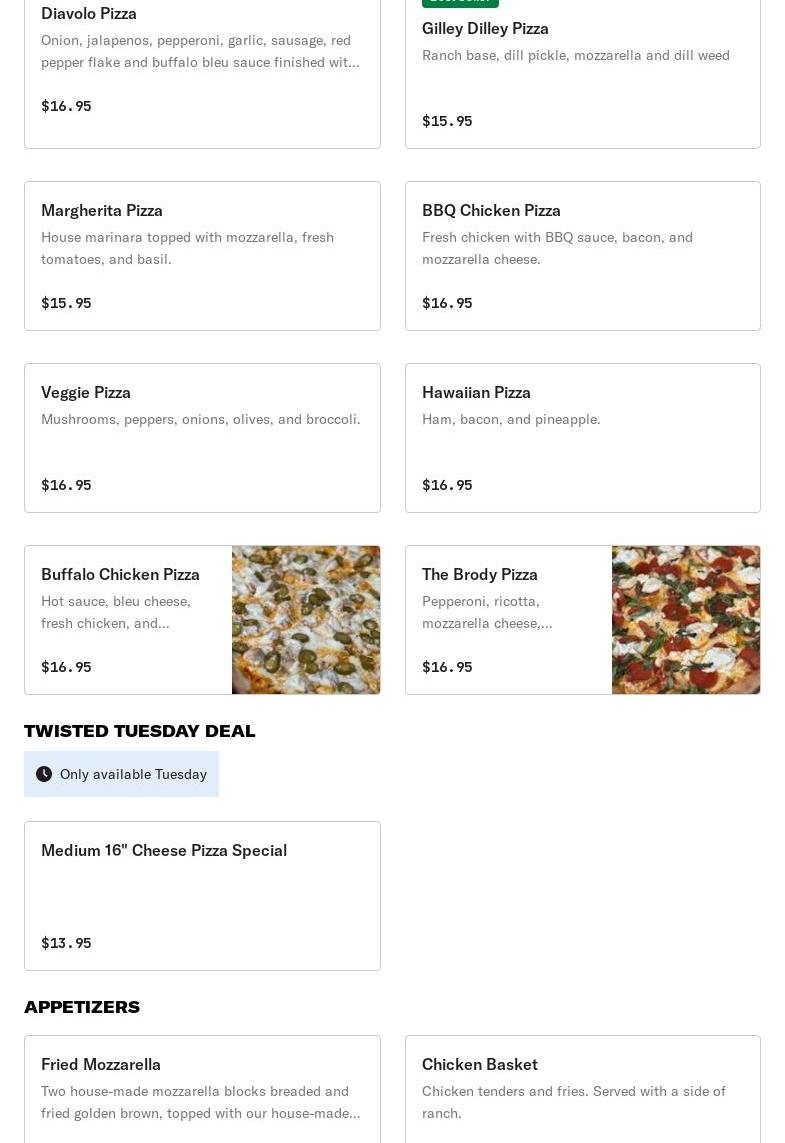Click the Only available Tuesday notice

point(121,774)
